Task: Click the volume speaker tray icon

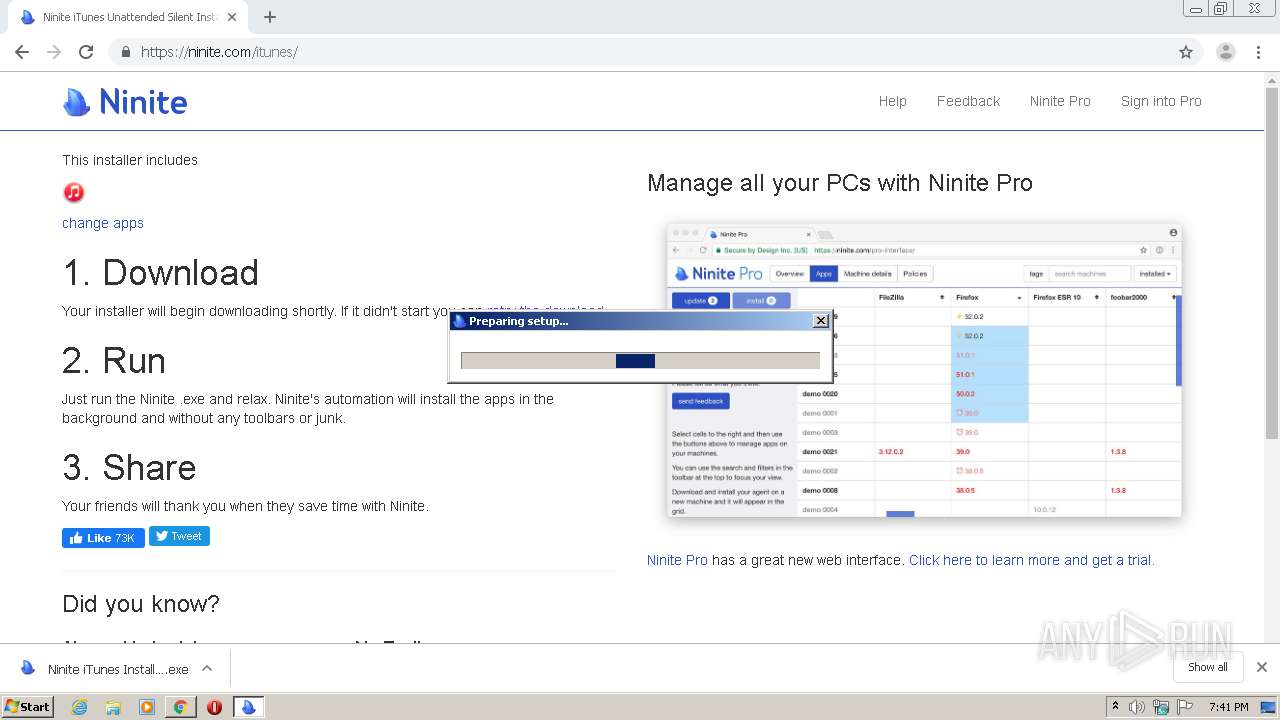Action: pos(1137,707)
